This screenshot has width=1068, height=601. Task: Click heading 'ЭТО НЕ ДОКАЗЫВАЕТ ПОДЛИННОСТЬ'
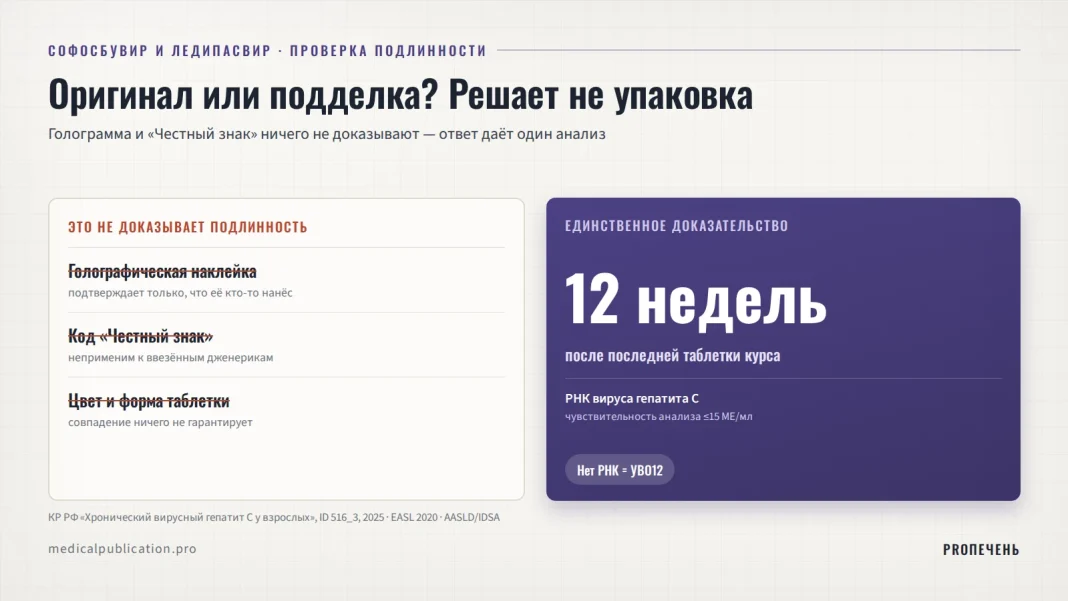[x=188, y=227]
